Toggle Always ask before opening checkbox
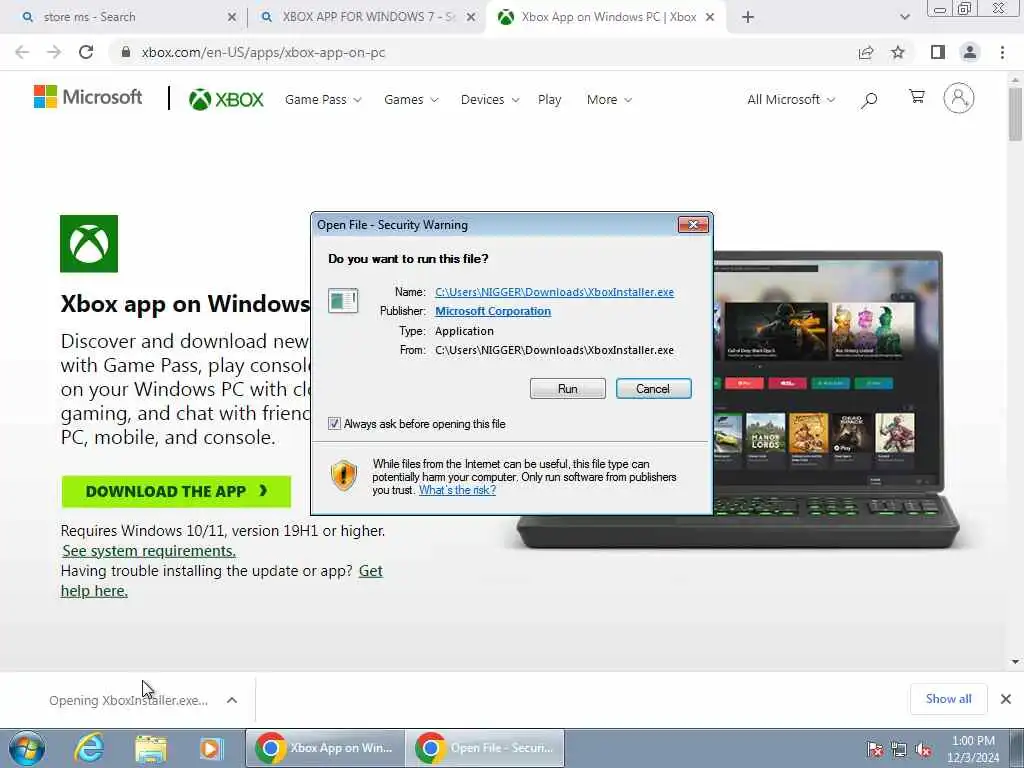 (x=334, y=424)
